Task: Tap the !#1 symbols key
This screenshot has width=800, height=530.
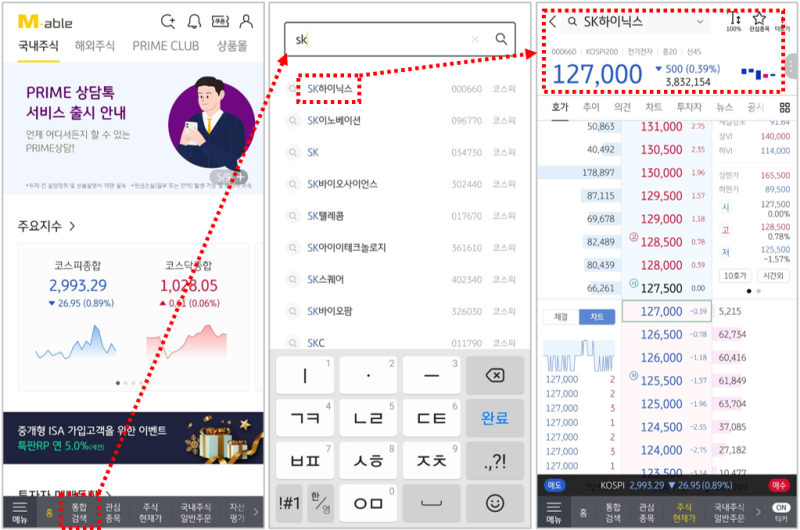Action: tap(289, 503)
